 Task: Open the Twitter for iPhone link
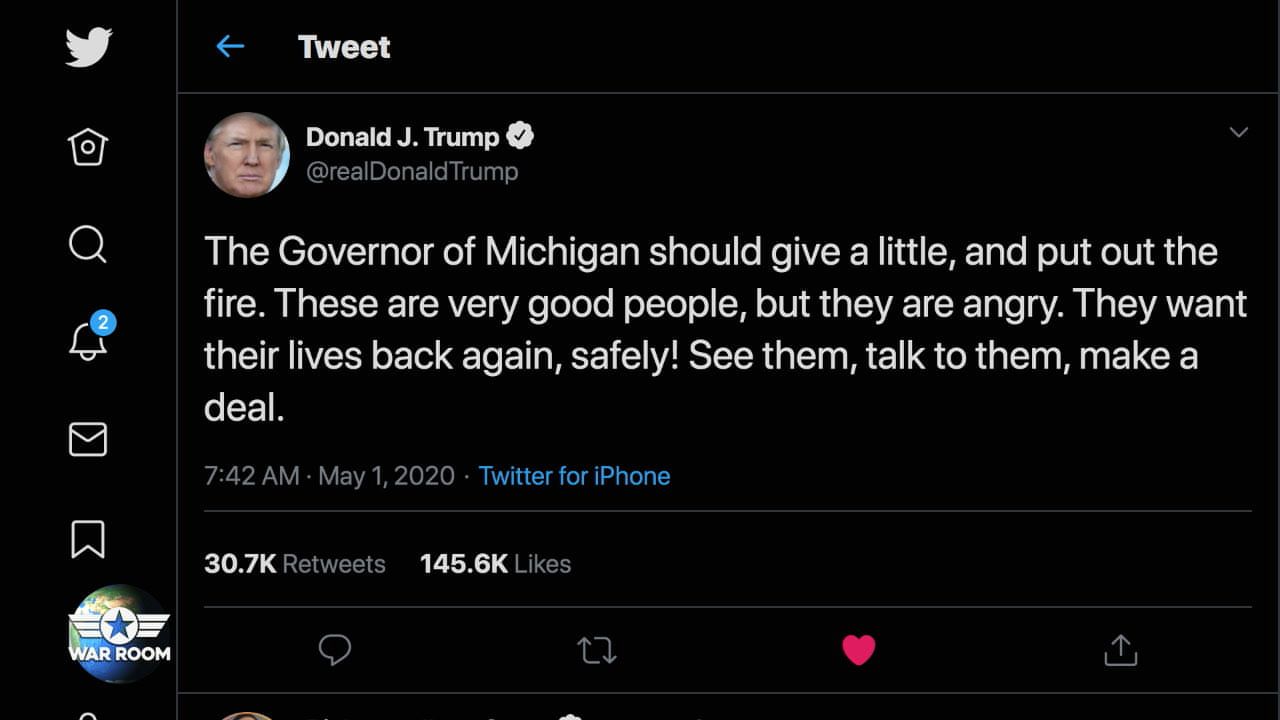[x=574, y=476]
